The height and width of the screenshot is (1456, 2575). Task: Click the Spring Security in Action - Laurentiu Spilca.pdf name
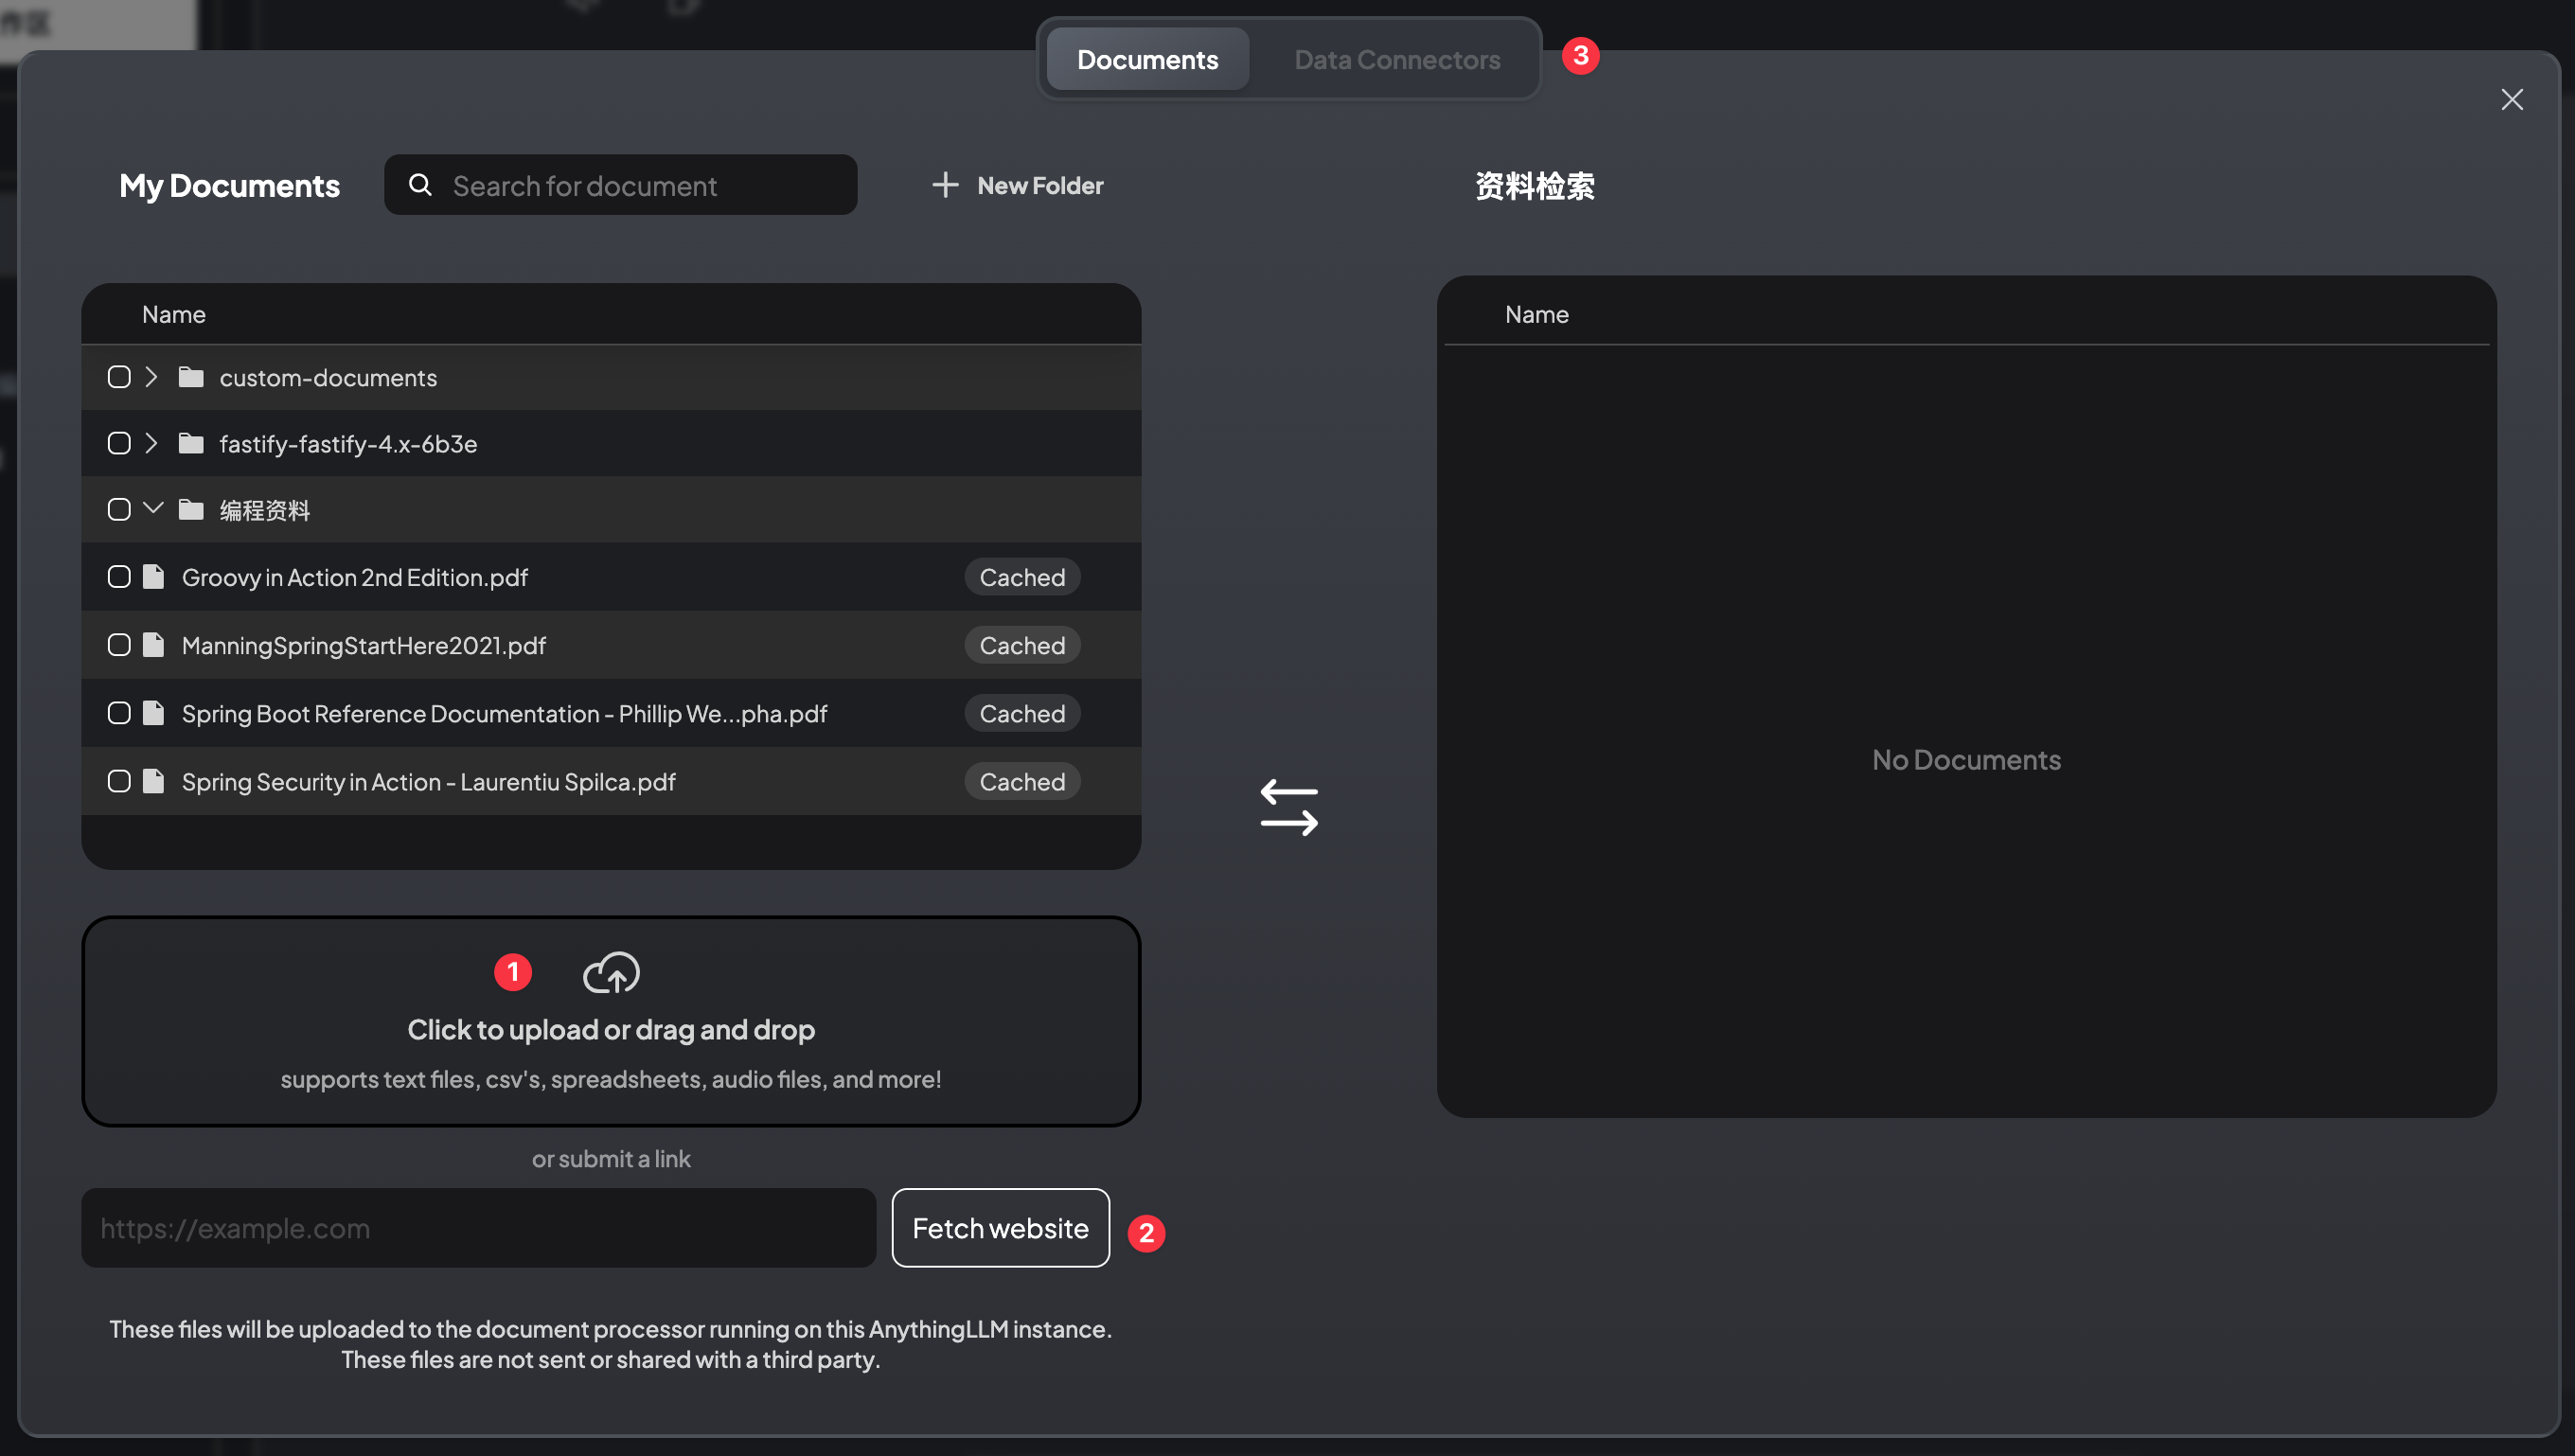pos(429,781)
